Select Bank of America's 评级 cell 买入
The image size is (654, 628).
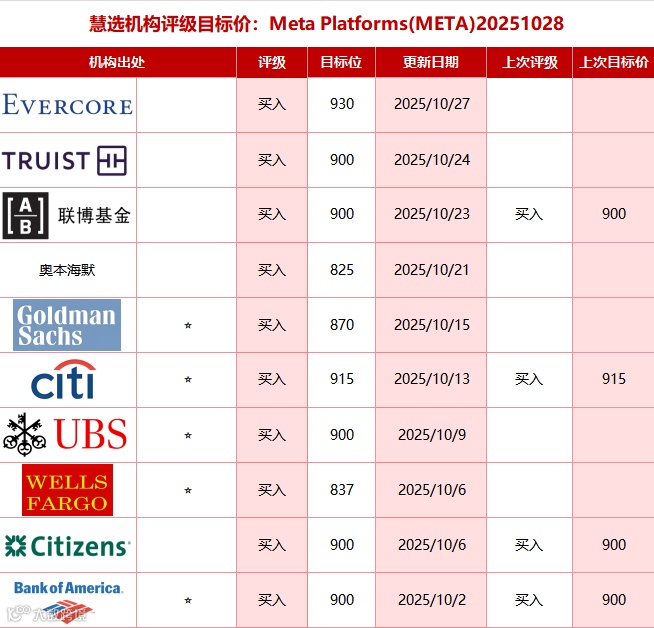(x=272, y=600)
